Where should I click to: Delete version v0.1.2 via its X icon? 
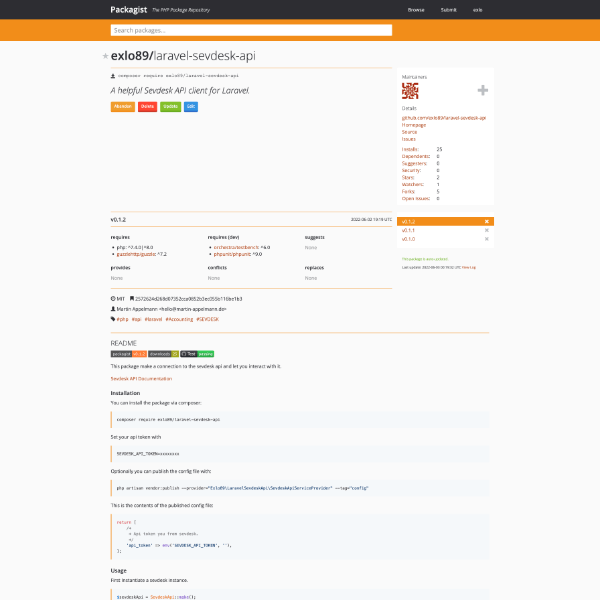[x=487, y=222]
